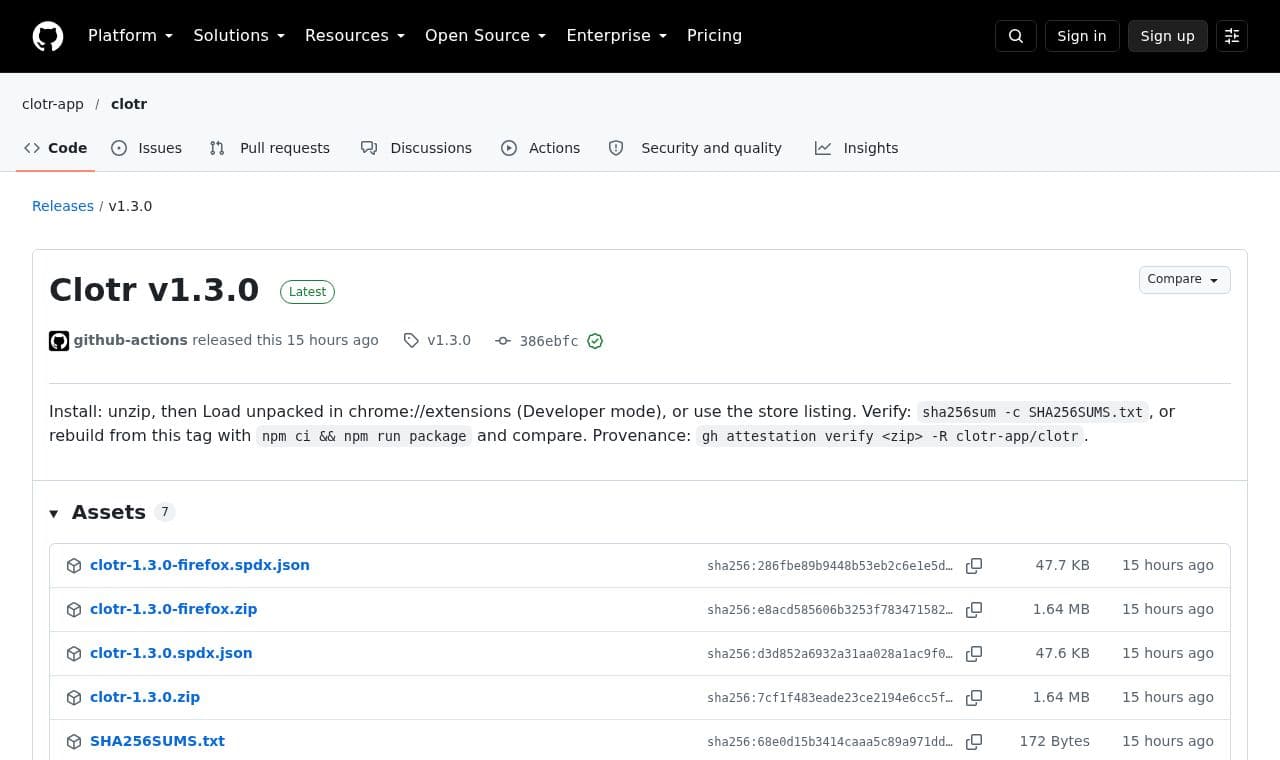Open commit 386ebfc
This screenshot has width=1280, height=760.
(x=549, y=341)
